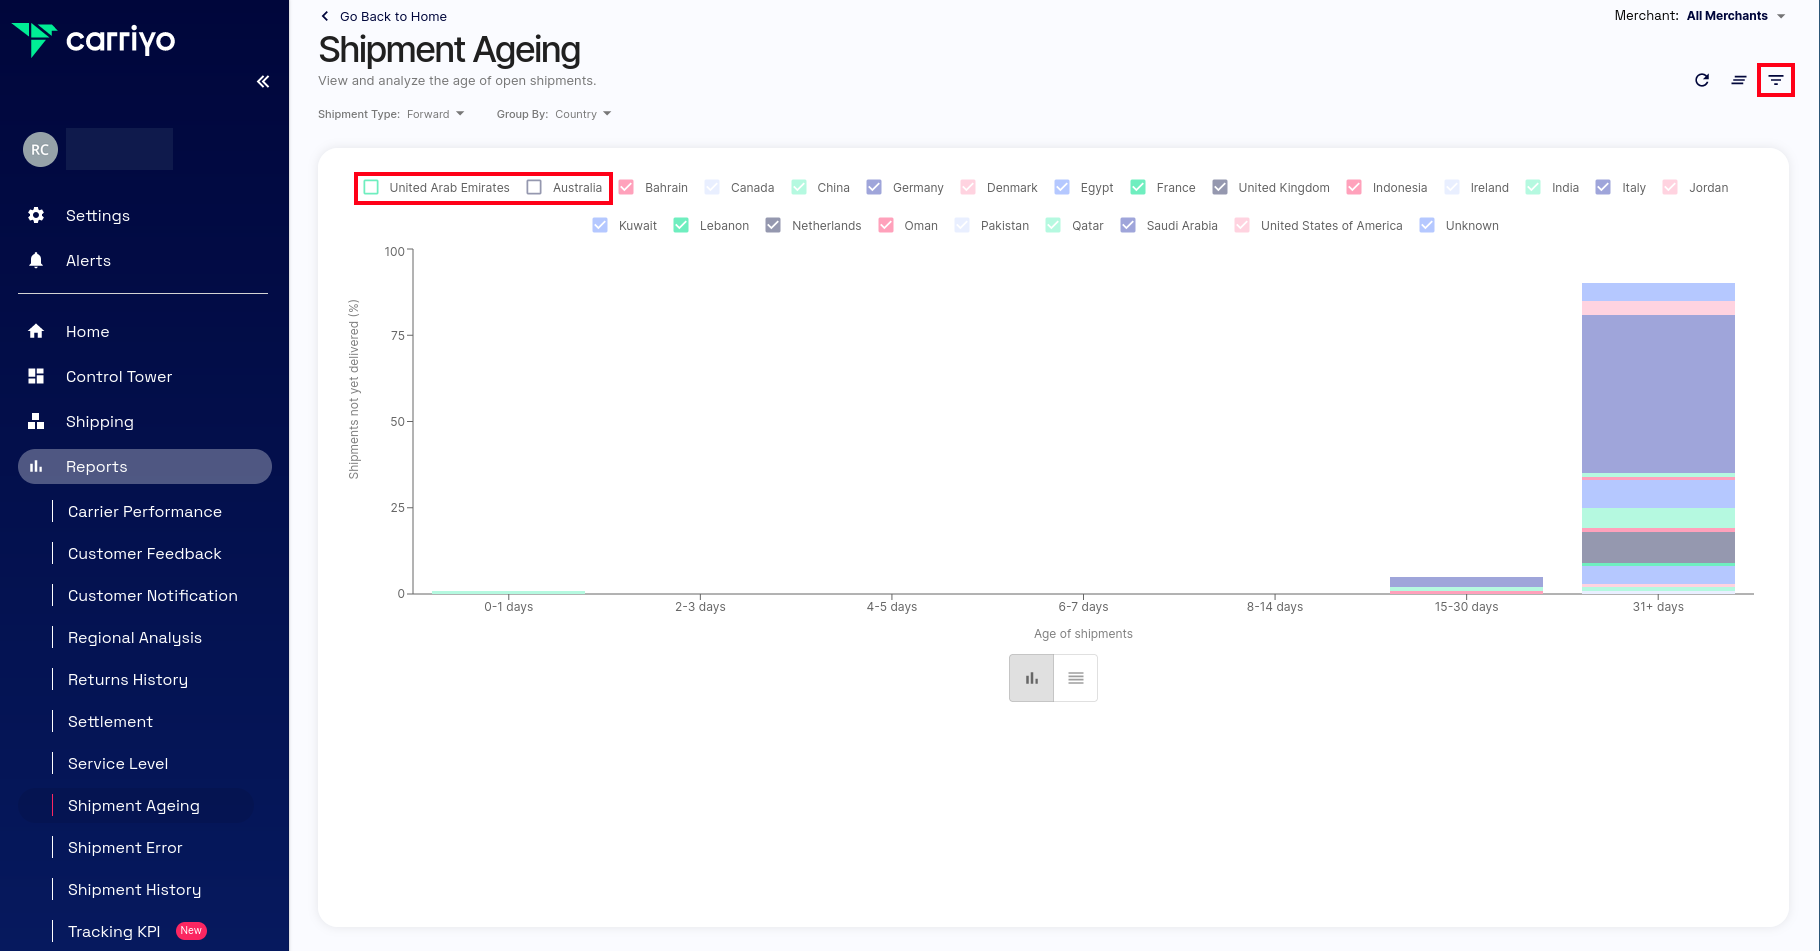The height and width of the screenshot is (951, 1820).
Task: Enable Australia legend checkbox
Action: click(534, 187)
